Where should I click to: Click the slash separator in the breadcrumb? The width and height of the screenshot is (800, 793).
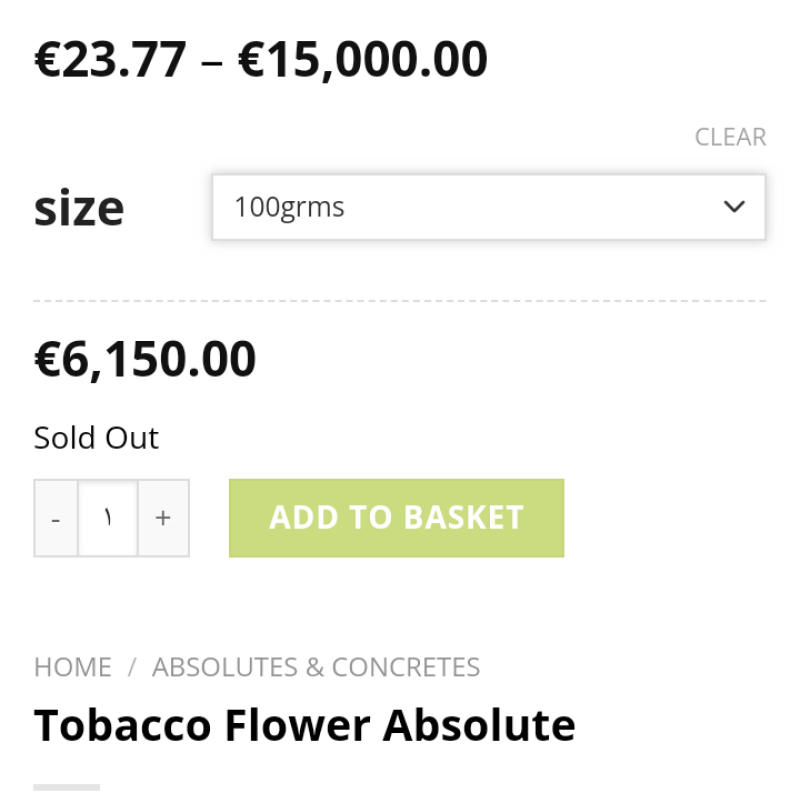pyautogui.click(x=131, y=667)
